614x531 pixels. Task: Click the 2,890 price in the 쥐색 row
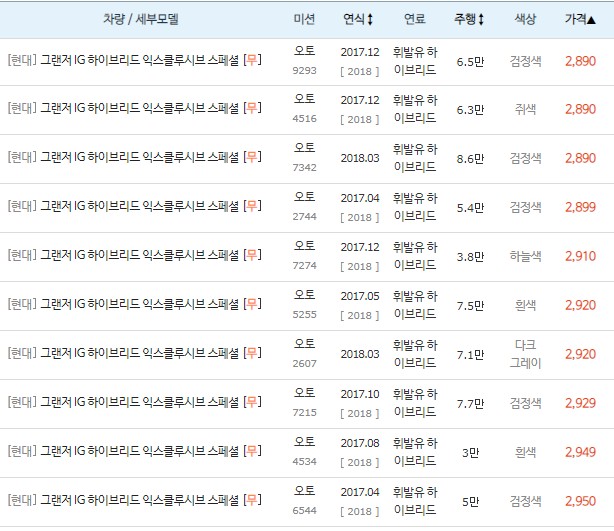coord(580,109)
